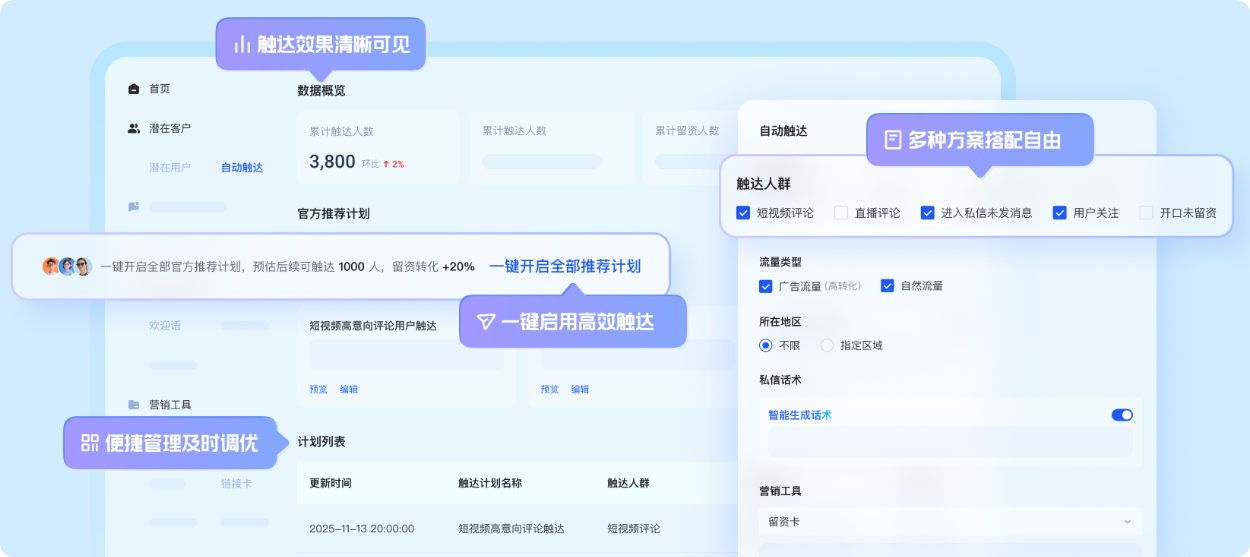Click the 计划列表 heading
This screenshot has width=1250, height=557.
[x=321, y=442]
